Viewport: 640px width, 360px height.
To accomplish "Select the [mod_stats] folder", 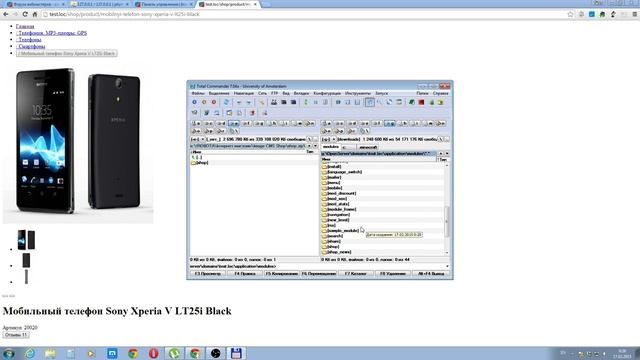I will [336, 204].
